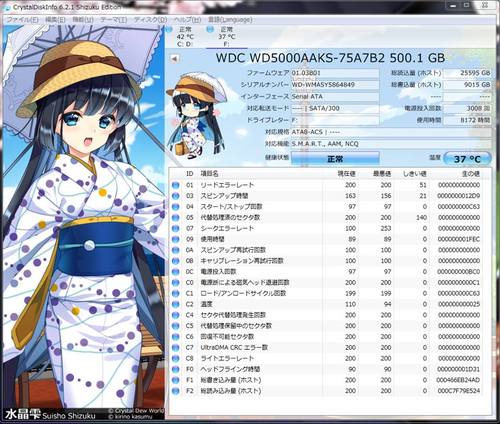500x424 pixels.
Task: Click status icon for ID 03 row
Action: point(175,196)
